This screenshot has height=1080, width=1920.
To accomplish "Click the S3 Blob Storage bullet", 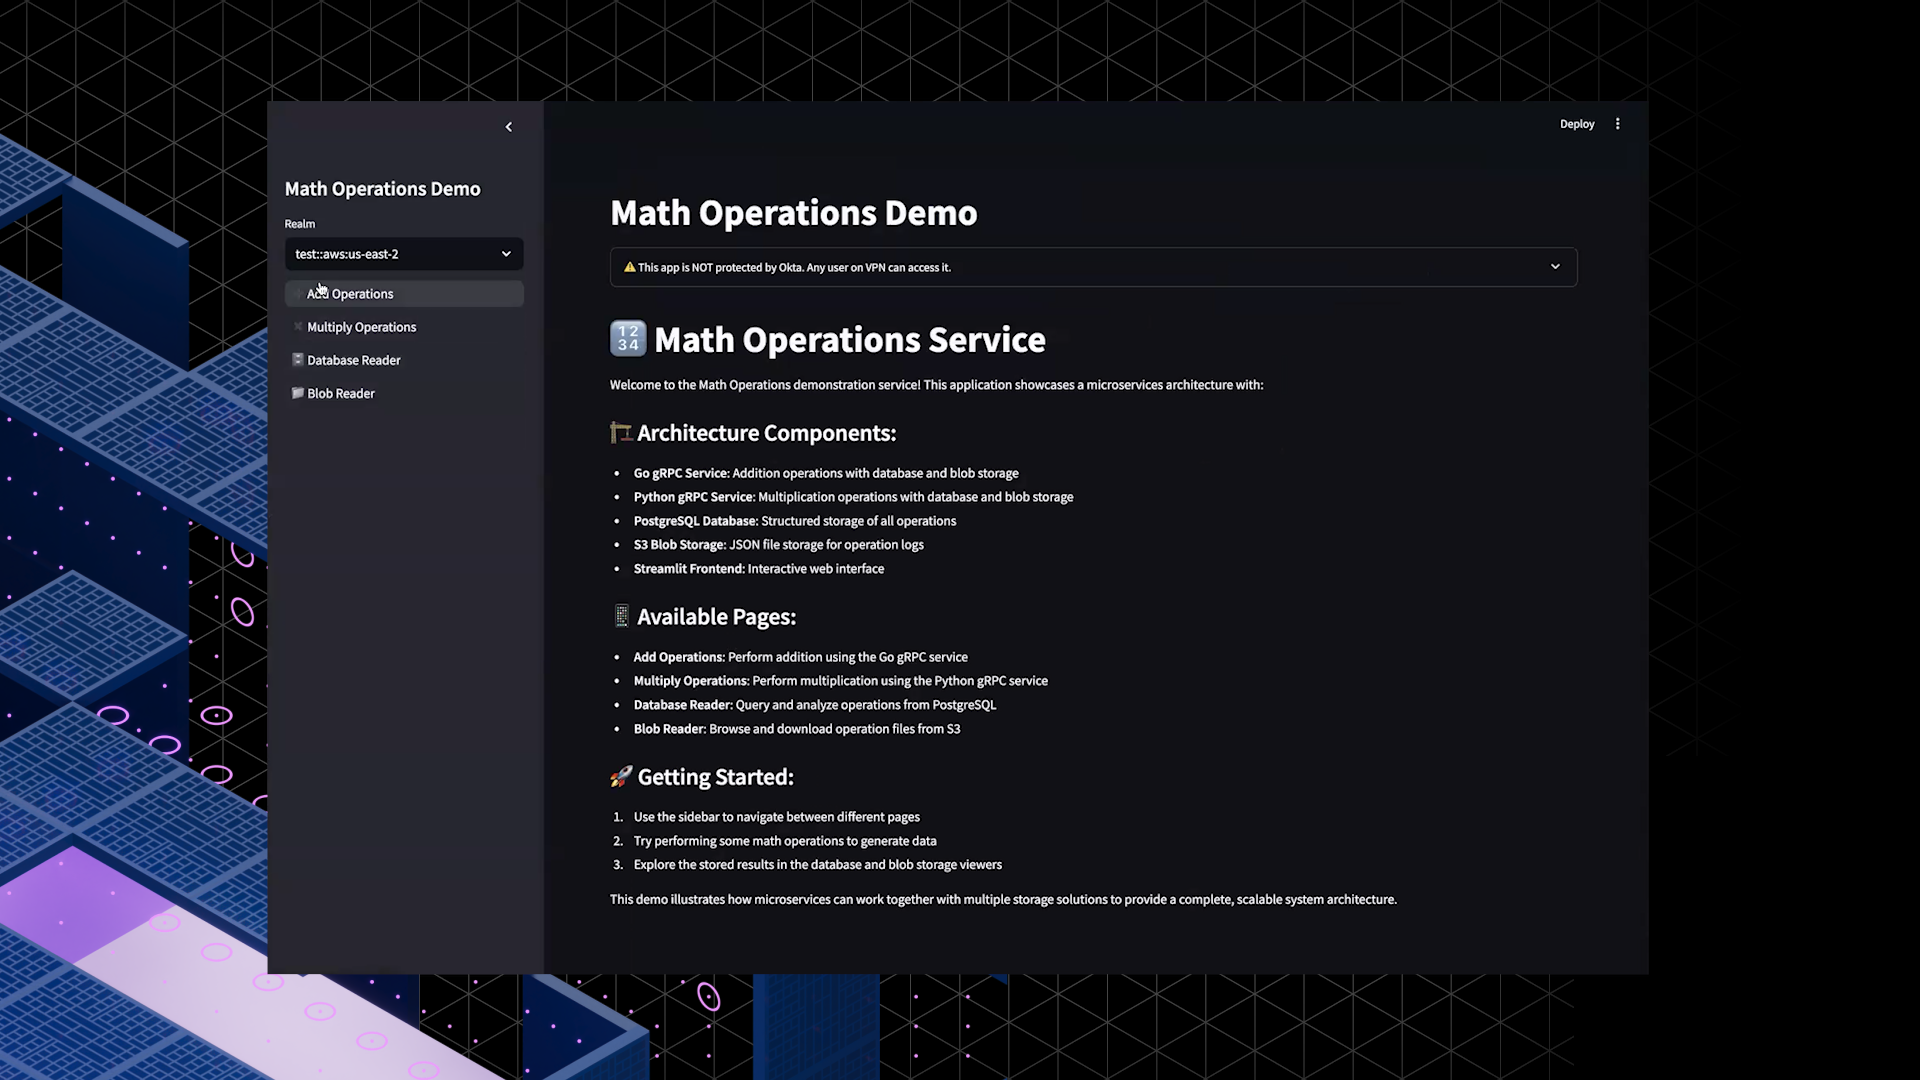I will [x=779, y=545].
